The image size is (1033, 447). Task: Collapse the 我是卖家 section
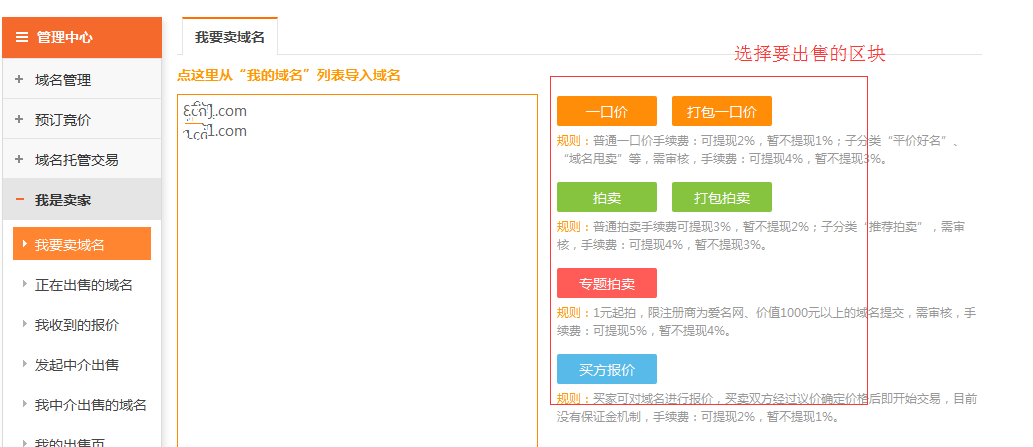tap(62, 200)
